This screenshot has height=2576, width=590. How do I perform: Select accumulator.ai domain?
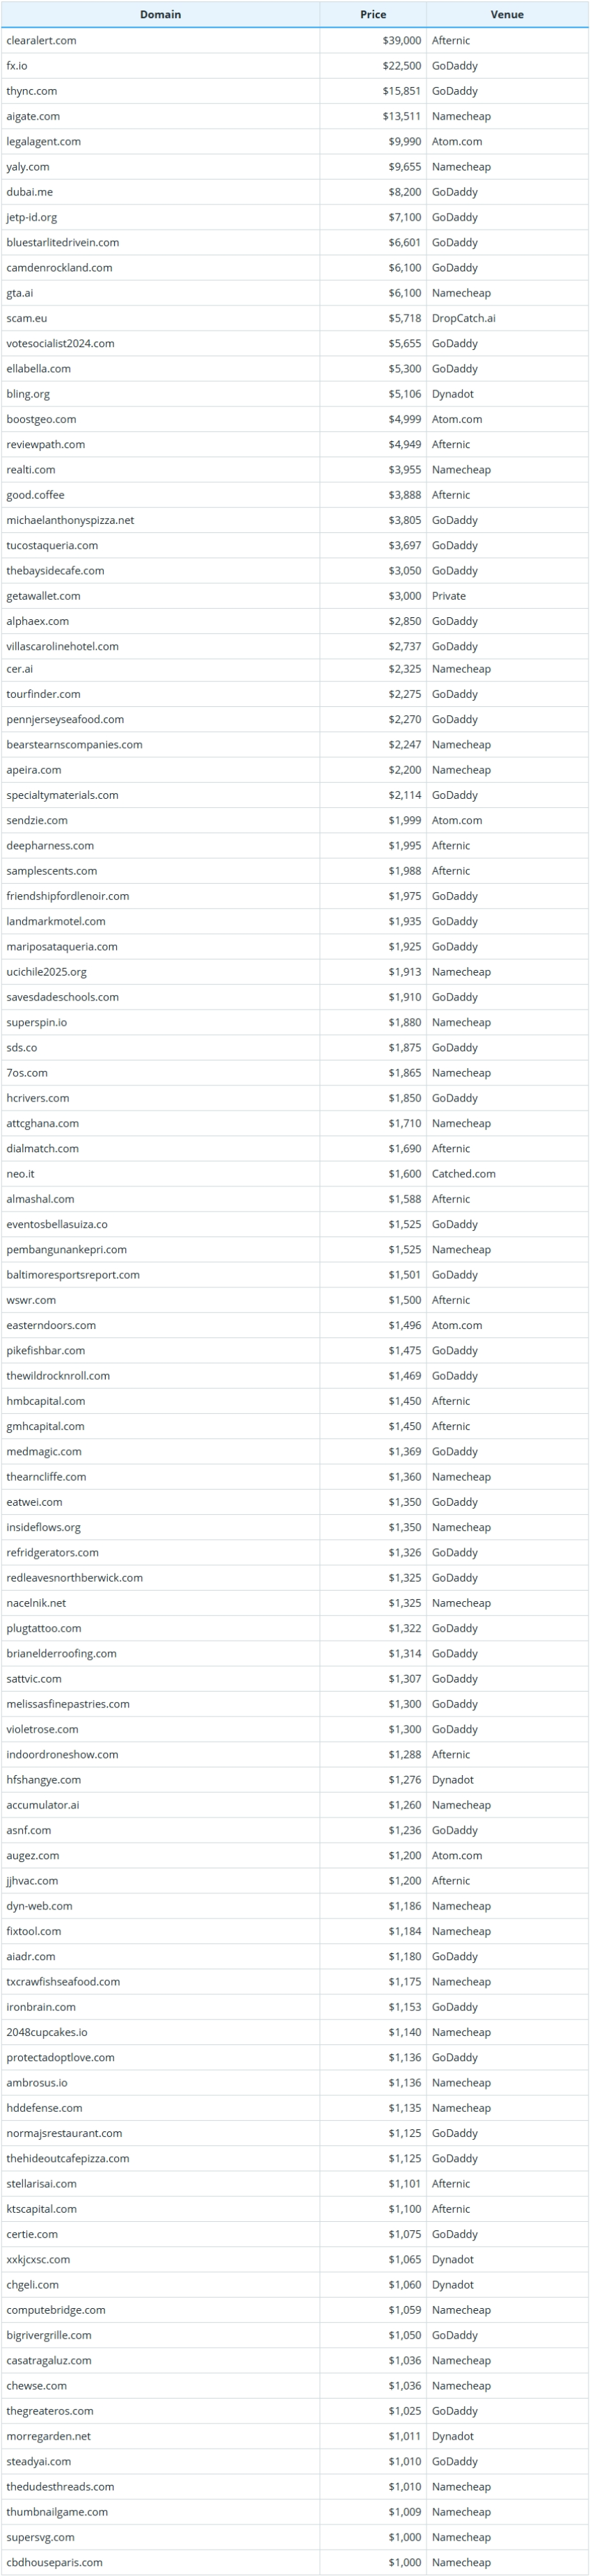pos(43,1805)
